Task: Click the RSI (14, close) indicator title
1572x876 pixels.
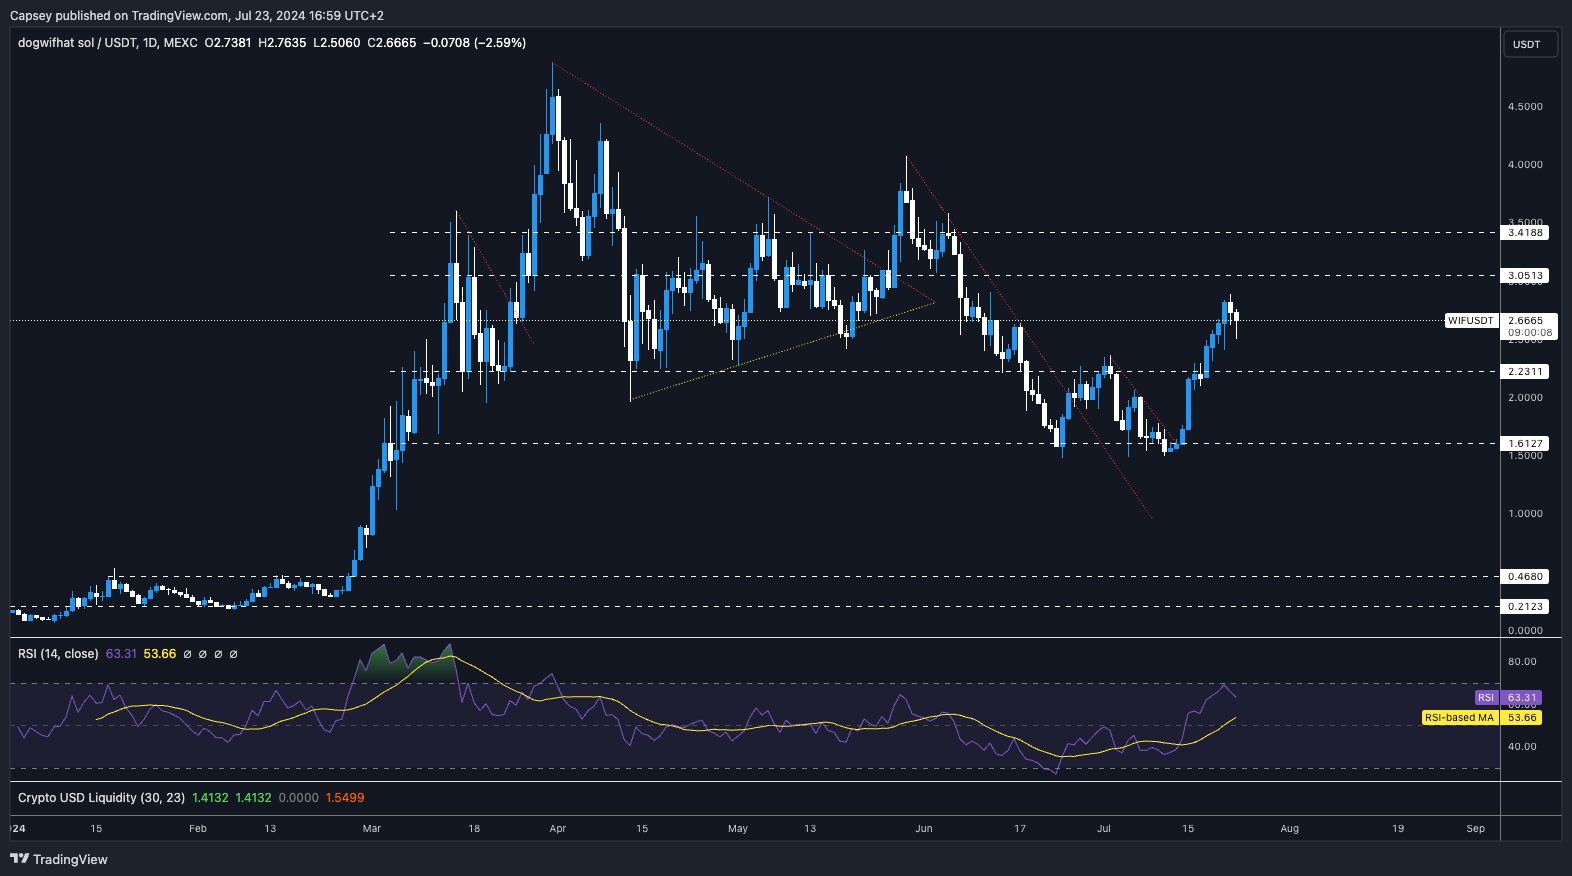Action: [x=58, y=654]
